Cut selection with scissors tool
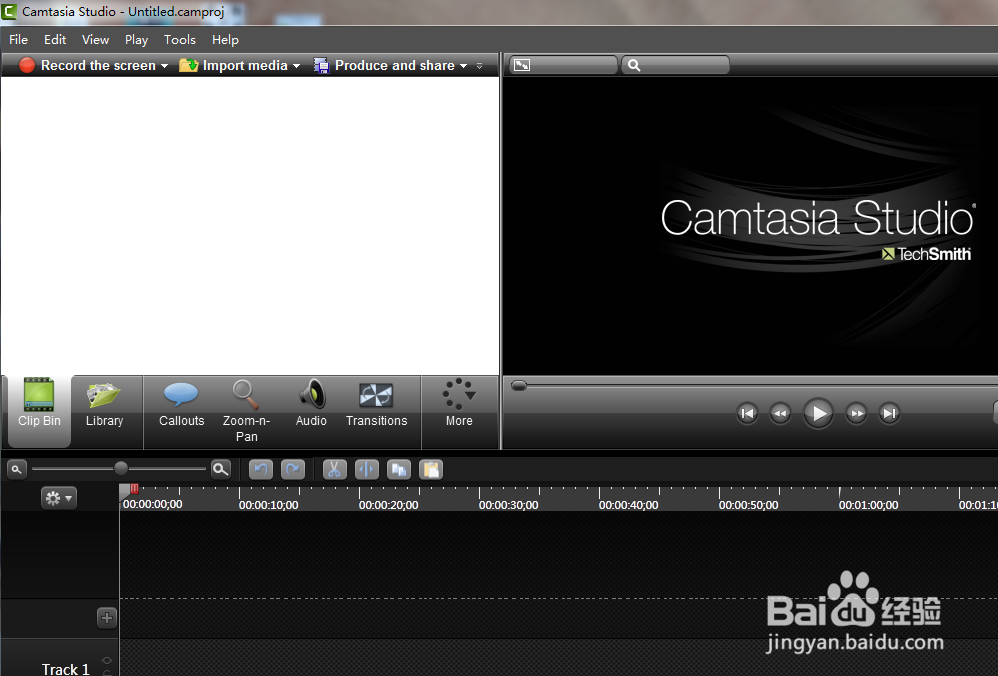Image resolution: width=998 pixels, height=676 pixels. pos(335,470)
